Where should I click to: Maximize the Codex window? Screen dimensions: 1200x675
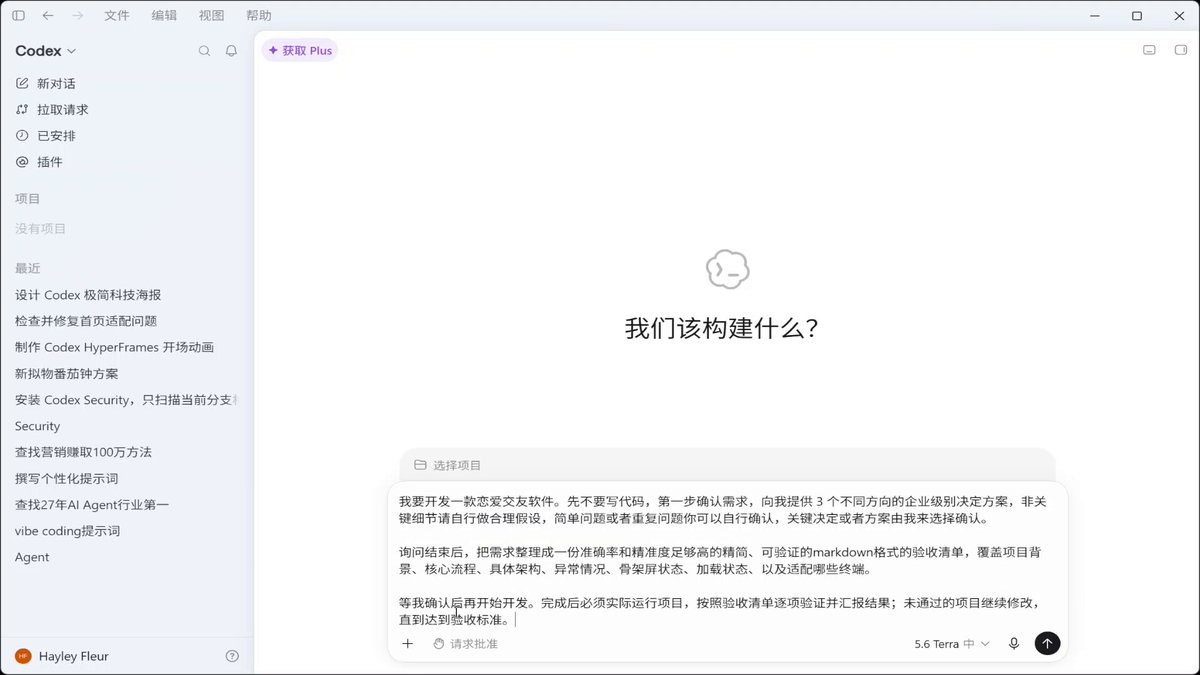[1137, 16]
